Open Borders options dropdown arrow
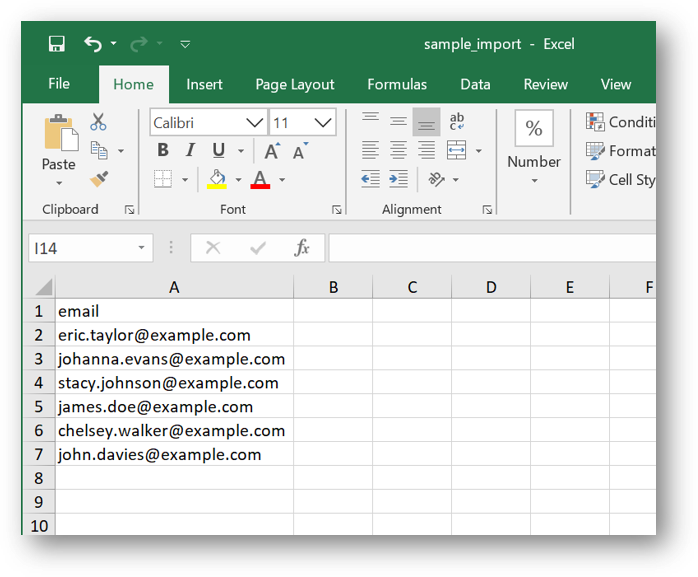The height and width of the screenshot is (577, 698). [x=185, y=180]
